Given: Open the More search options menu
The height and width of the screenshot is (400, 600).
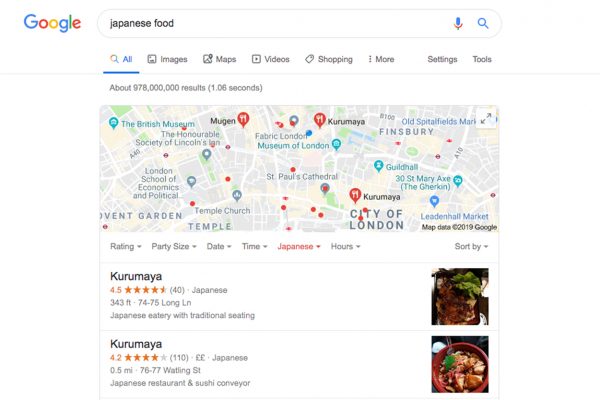Looking at the screenshot, I should [x=381, y=59].
